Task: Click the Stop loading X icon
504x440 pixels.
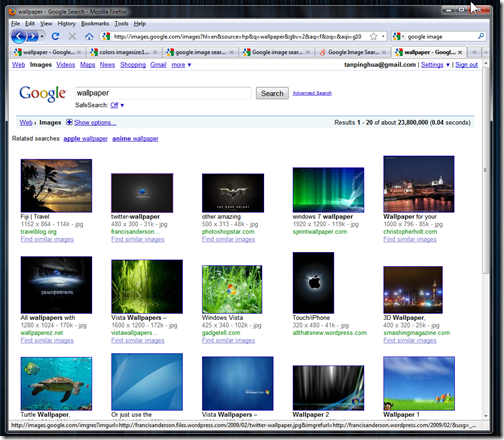Action: pyautogui.click(x=72, y=36)
